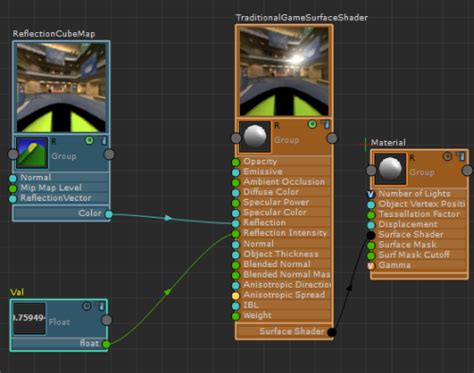
Task: Click the Displacement input port
Action: pyautogui.click(x=371, y=225)
